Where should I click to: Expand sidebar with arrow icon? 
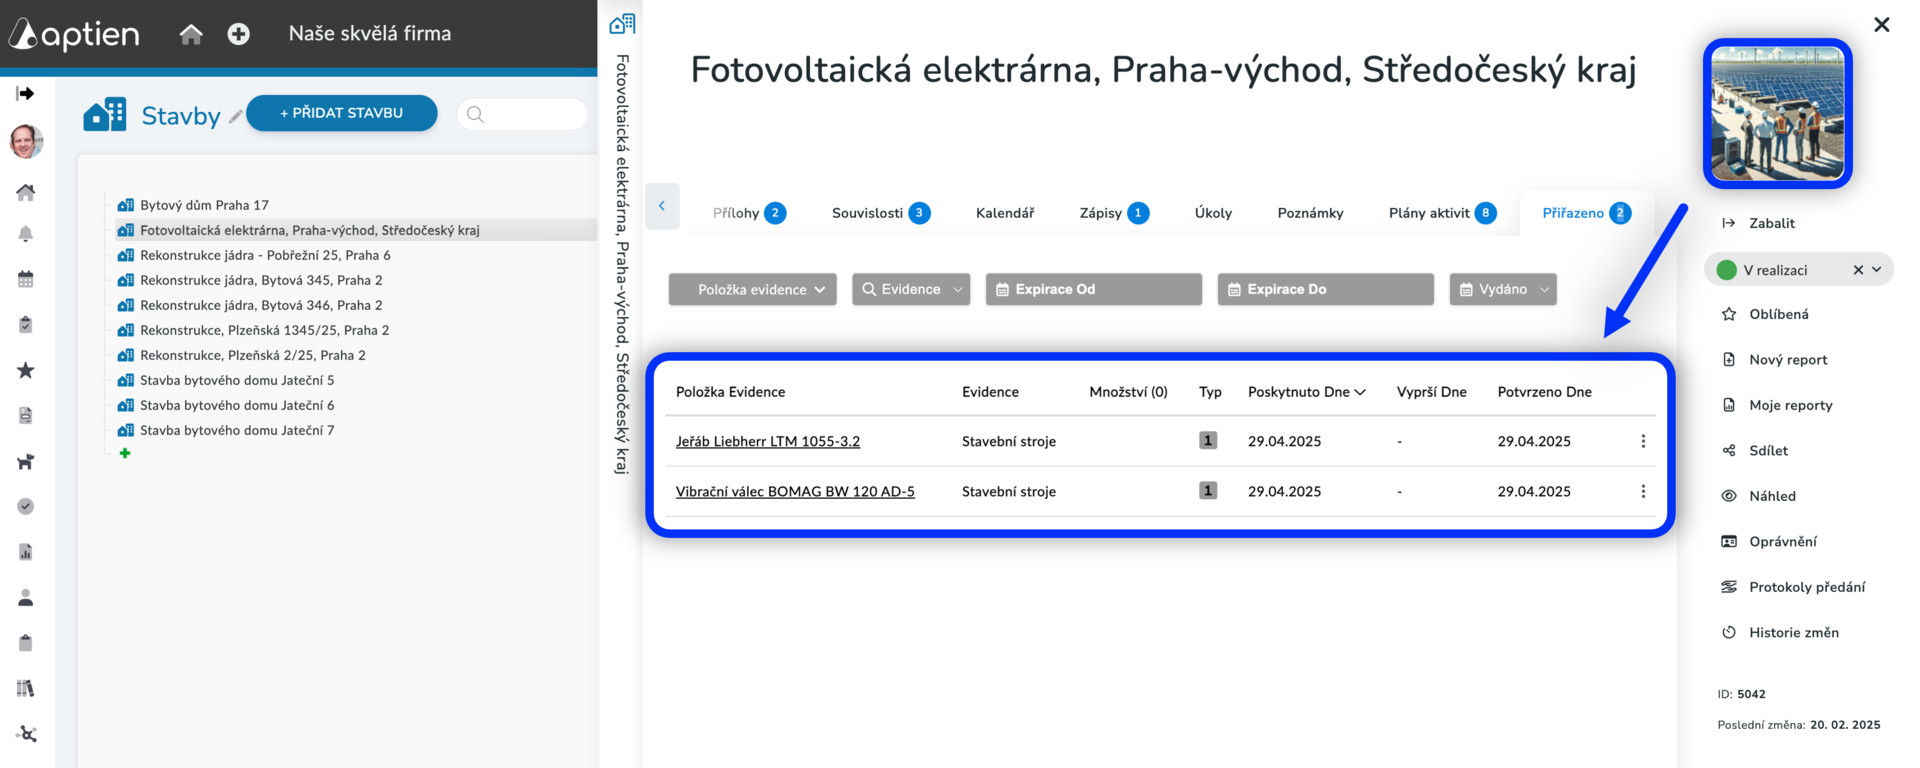(26, 93)
